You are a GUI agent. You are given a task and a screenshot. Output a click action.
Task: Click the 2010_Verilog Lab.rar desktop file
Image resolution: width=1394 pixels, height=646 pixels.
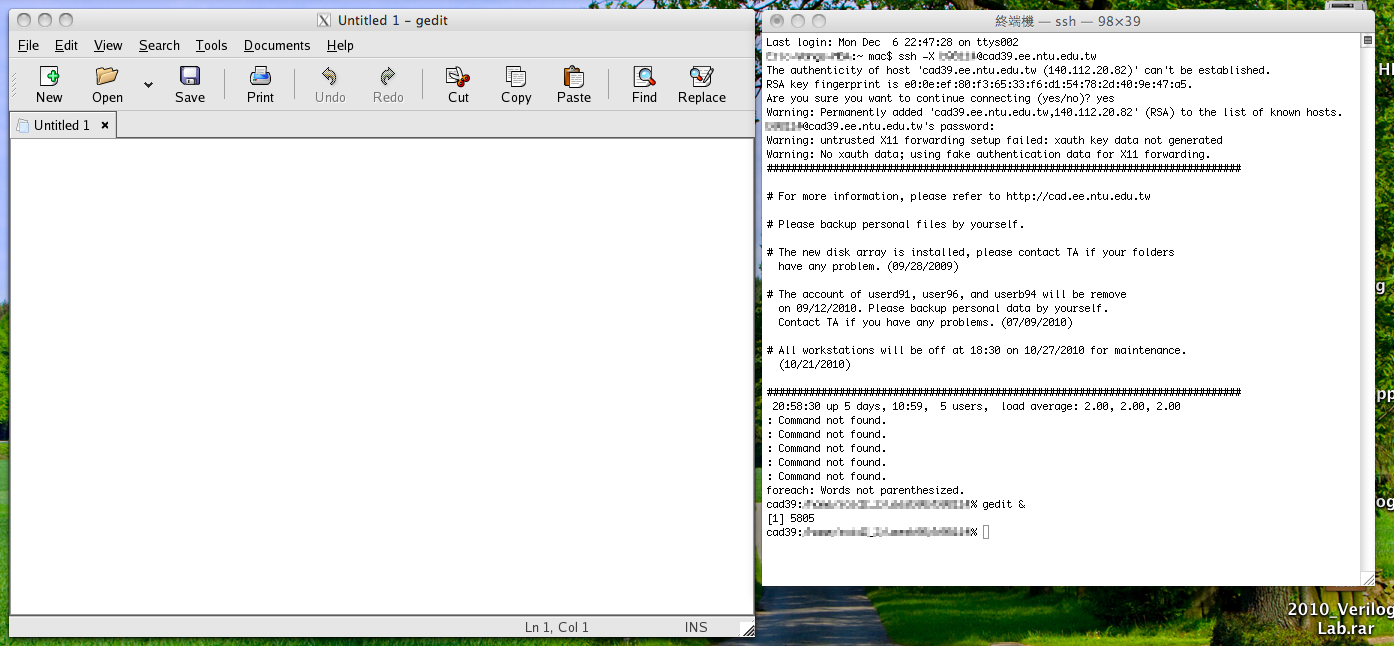pos(1340,619)
